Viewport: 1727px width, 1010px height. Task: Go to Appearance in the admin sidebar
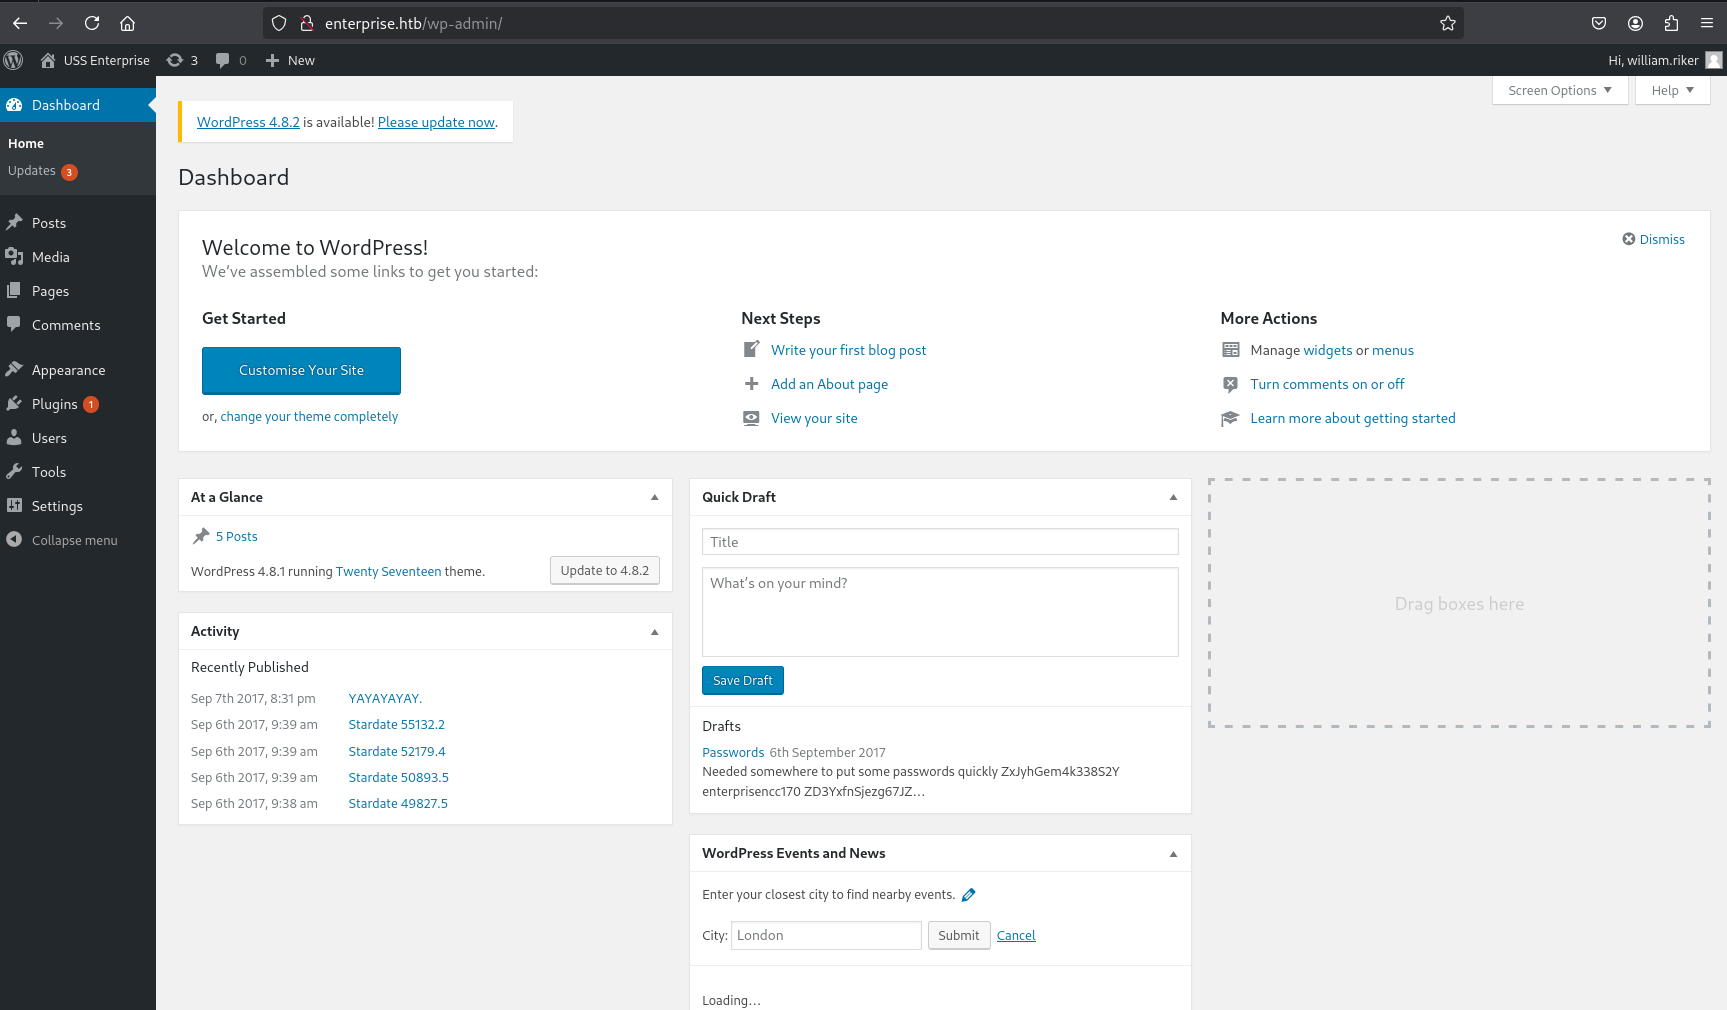click(x=68, y=370)
